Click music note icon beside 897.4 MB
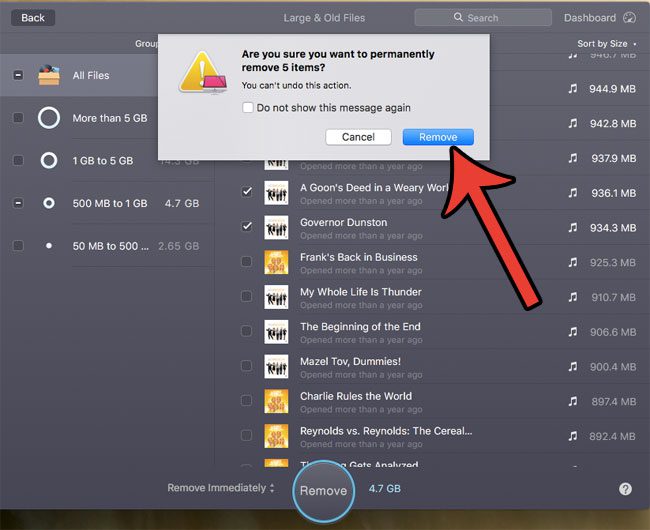 click(572, 402)
